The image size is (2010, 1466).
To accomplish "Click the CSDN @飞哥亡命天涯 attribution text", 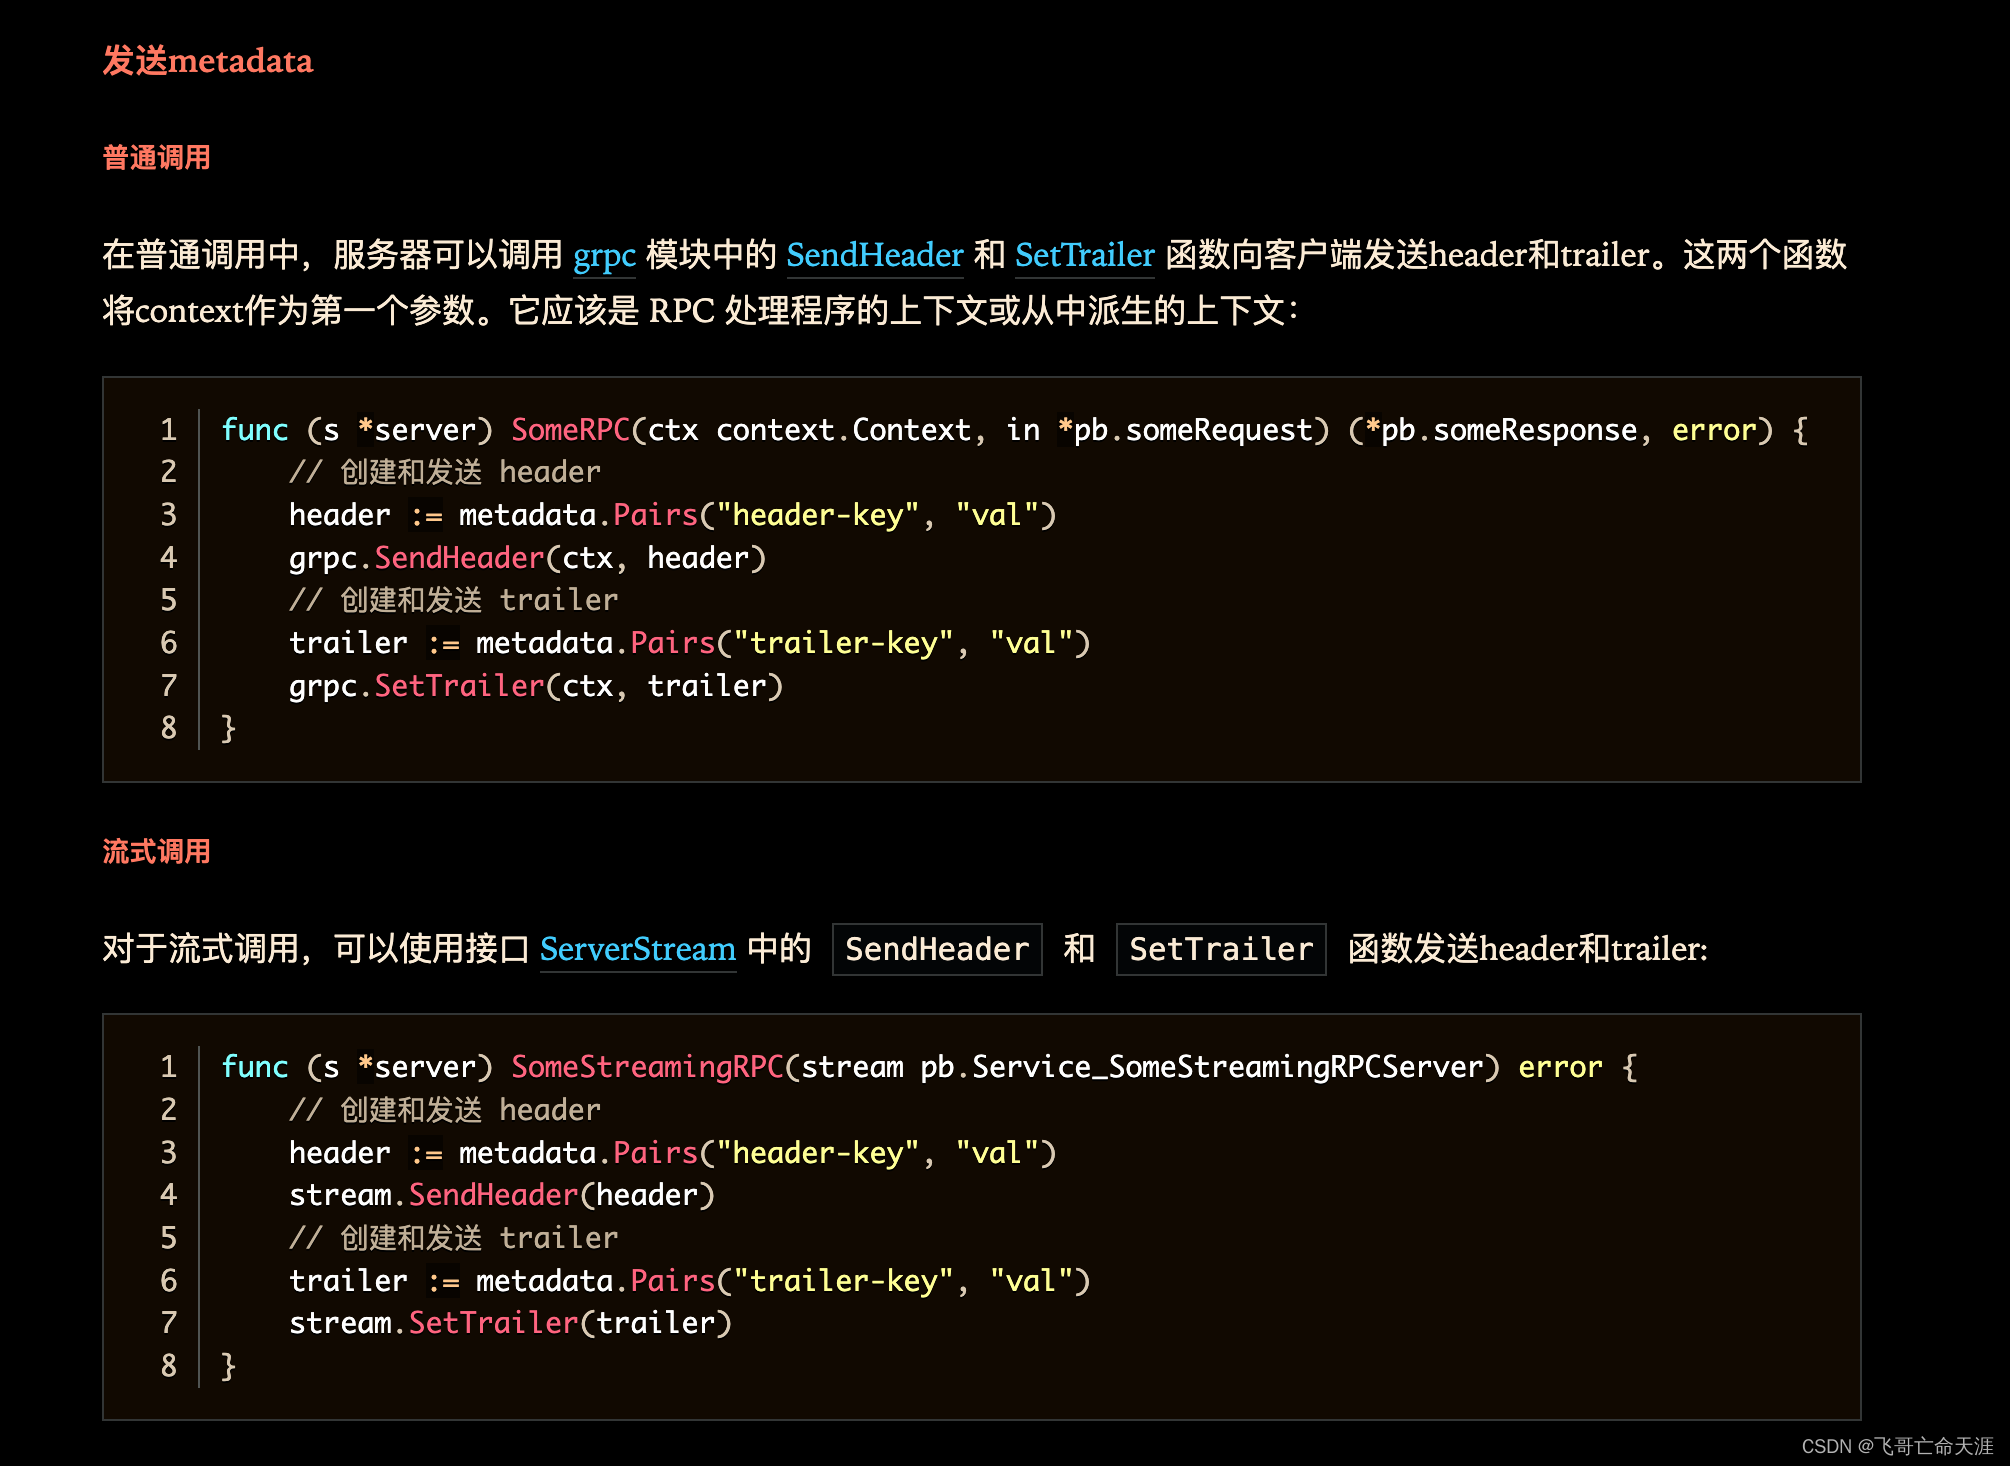I will 1897,1446.
